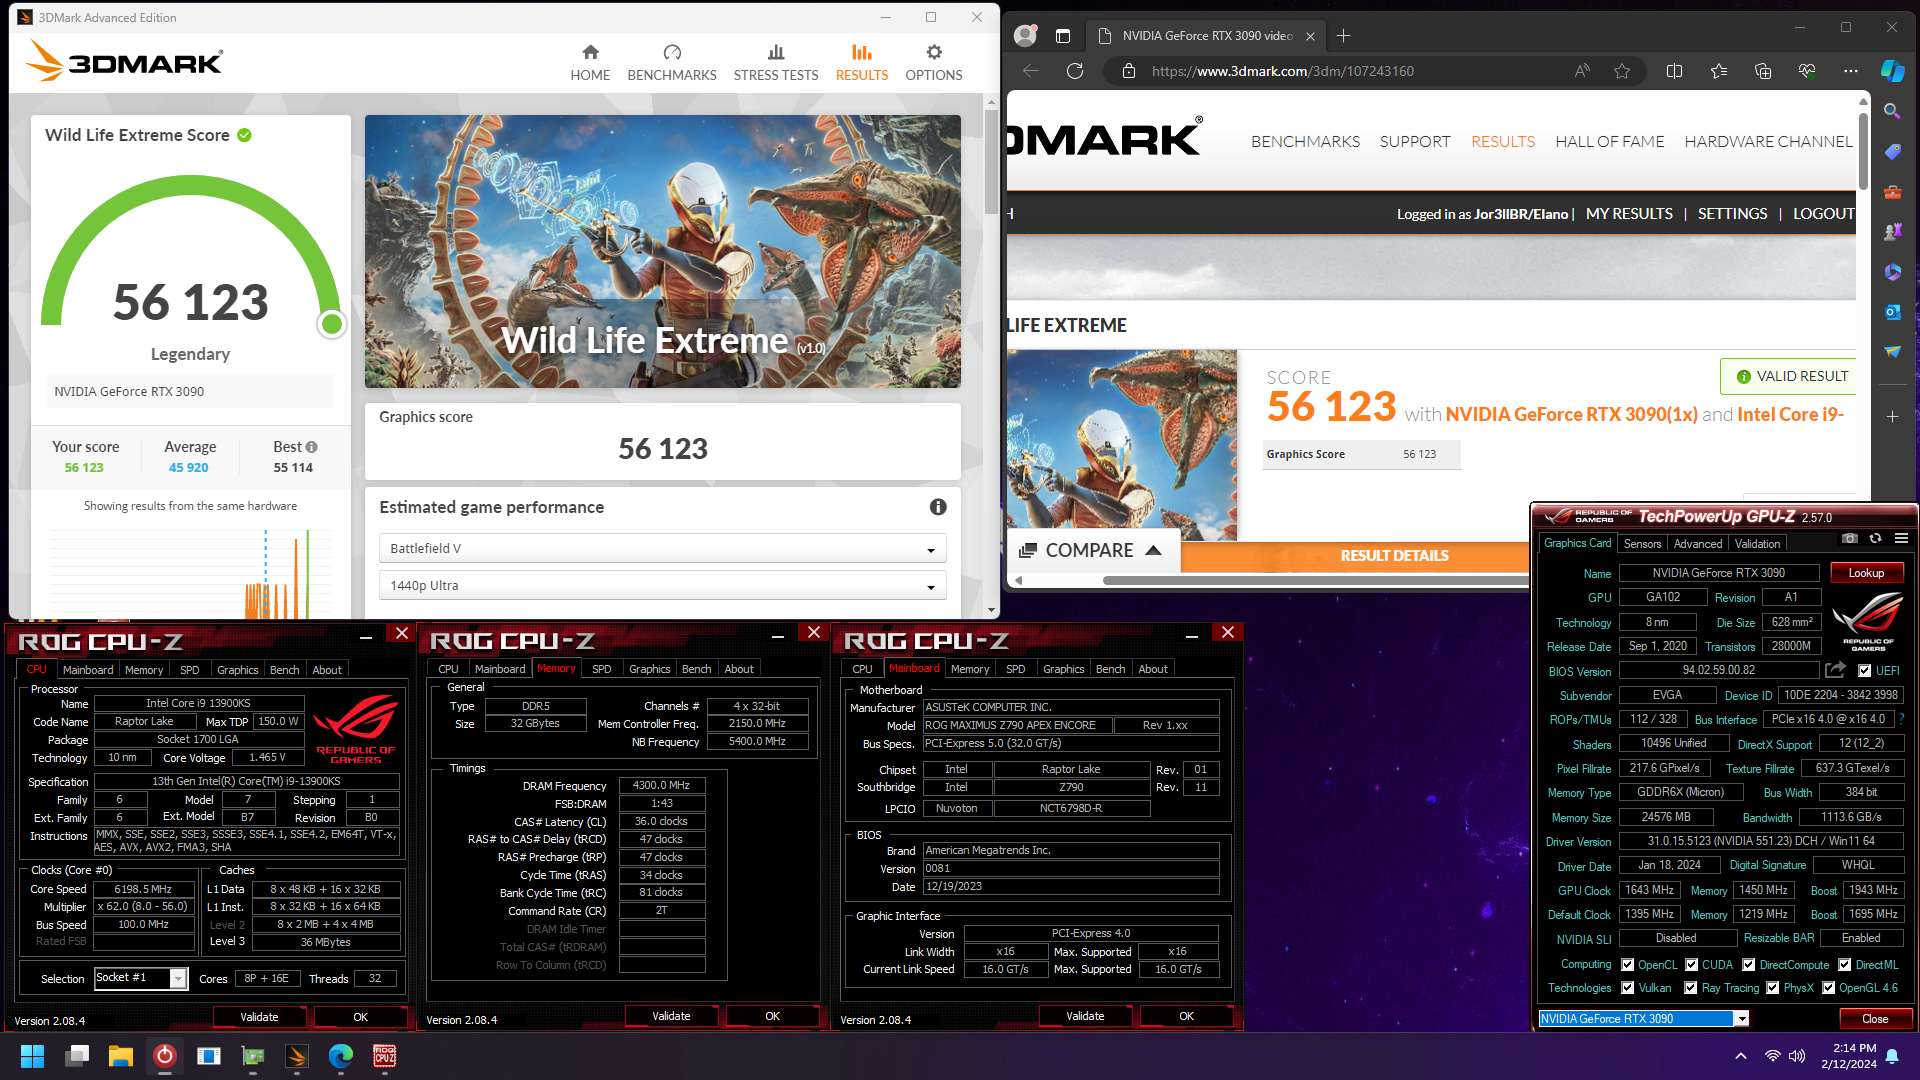Toggle the Ray Tracing checkbox in GPU-Z
This screenshot has height=1080, width=1920.
click(1691, 988)
